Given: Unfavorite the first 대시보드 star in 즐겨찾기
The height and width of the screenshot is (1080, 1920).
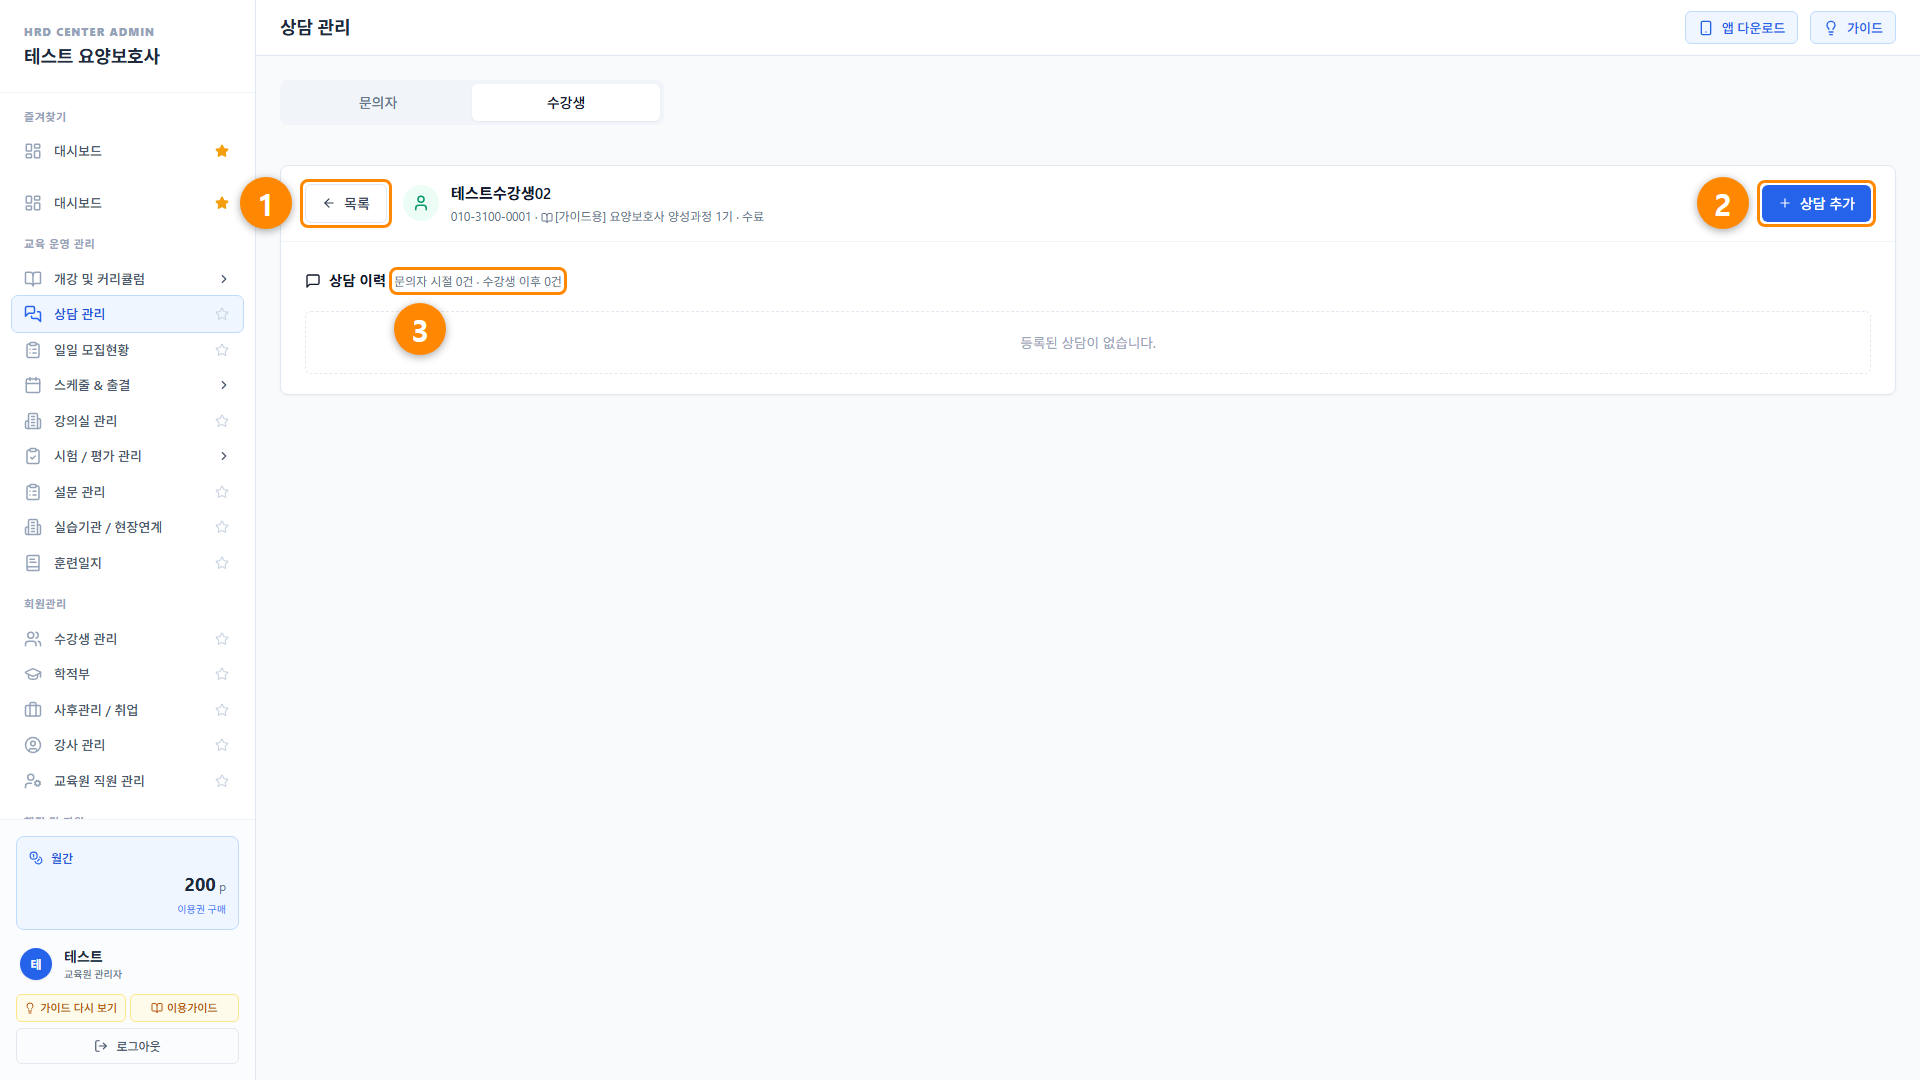Looking at the screenshot, I should pos(222,151).
